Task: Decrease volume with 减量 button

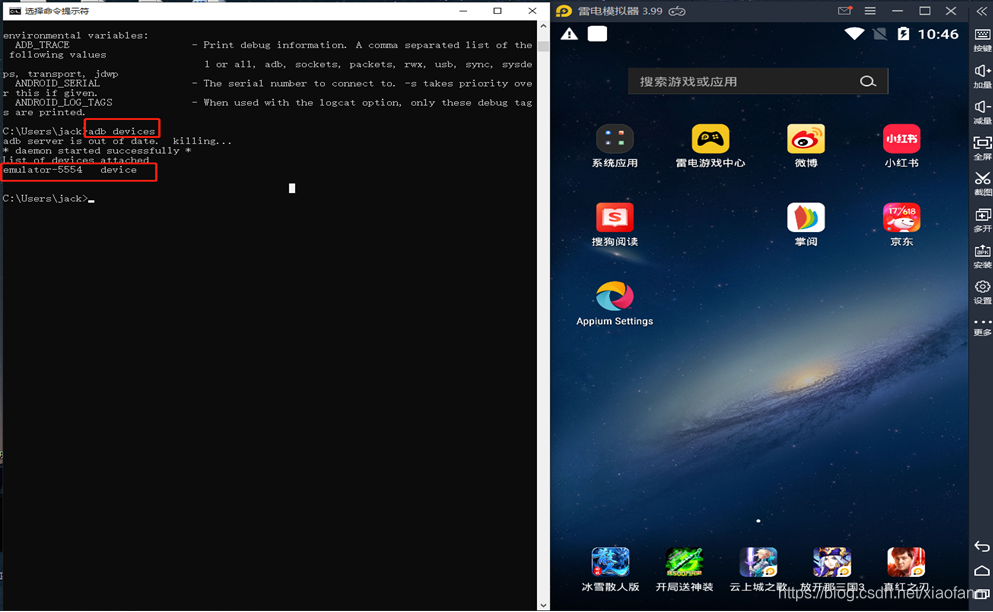Action: click(982, 112)
